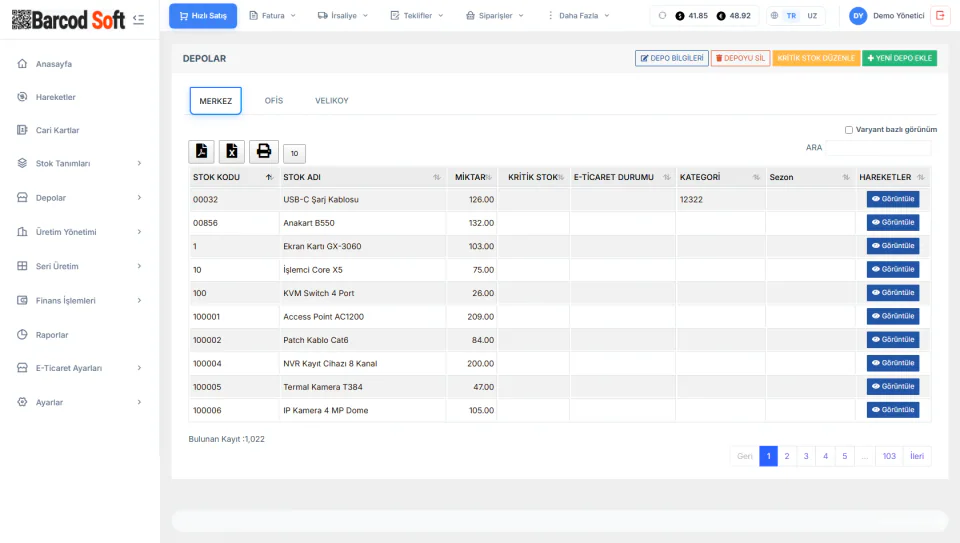The width and height of the screenshot is (960, 543).
Task: Export the table as Excel
Action: coord(232,151)
